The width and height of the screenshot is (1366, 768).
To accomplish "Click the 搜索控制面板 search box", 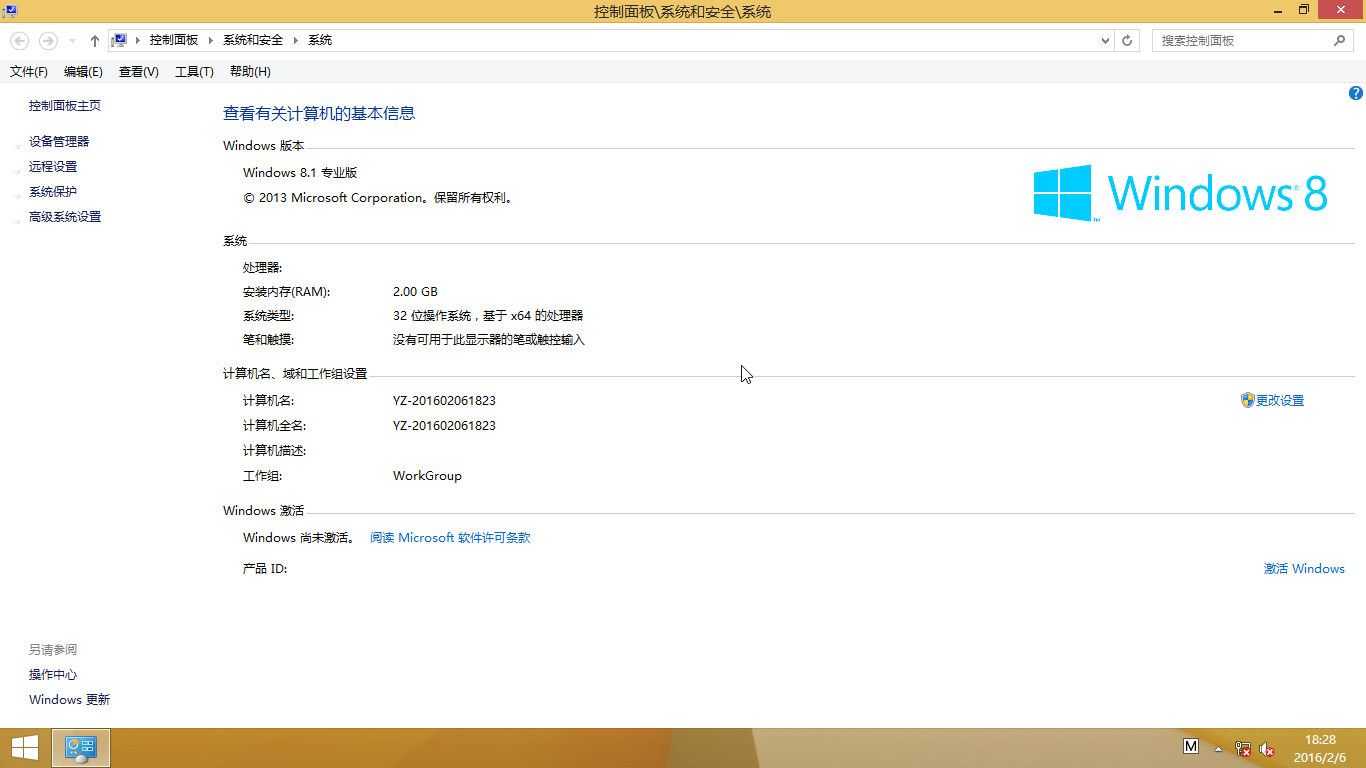I will 1243,41.
